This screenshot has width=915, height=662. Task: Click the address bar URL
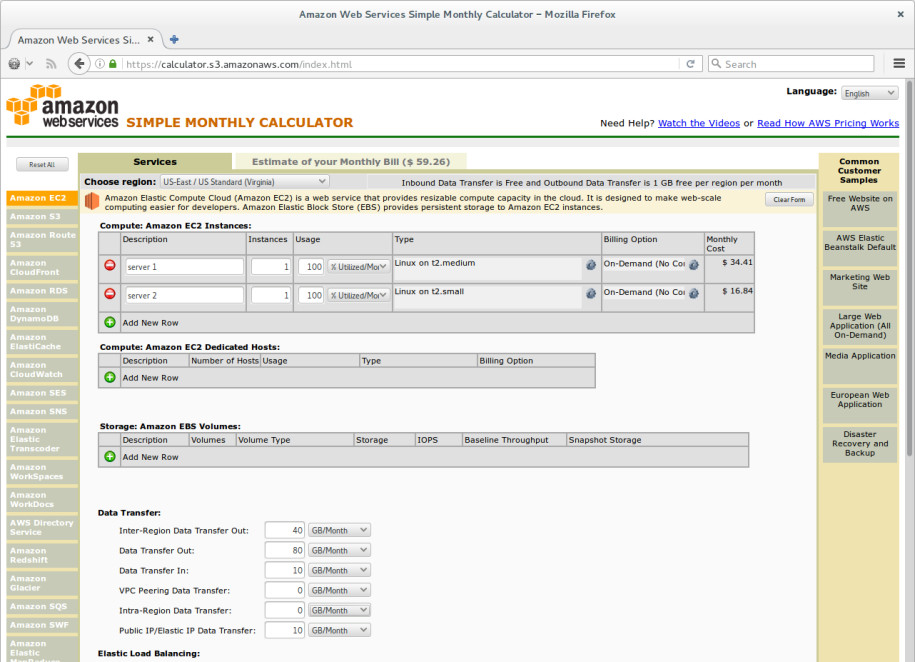[x=400, y=64]
